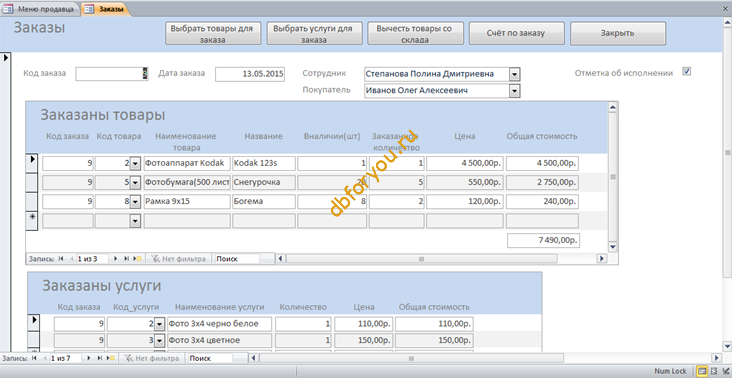The image size is (732, 378).
Task: Click the Богема name cell
Action: pyautogui.click(x=264, y=202)
